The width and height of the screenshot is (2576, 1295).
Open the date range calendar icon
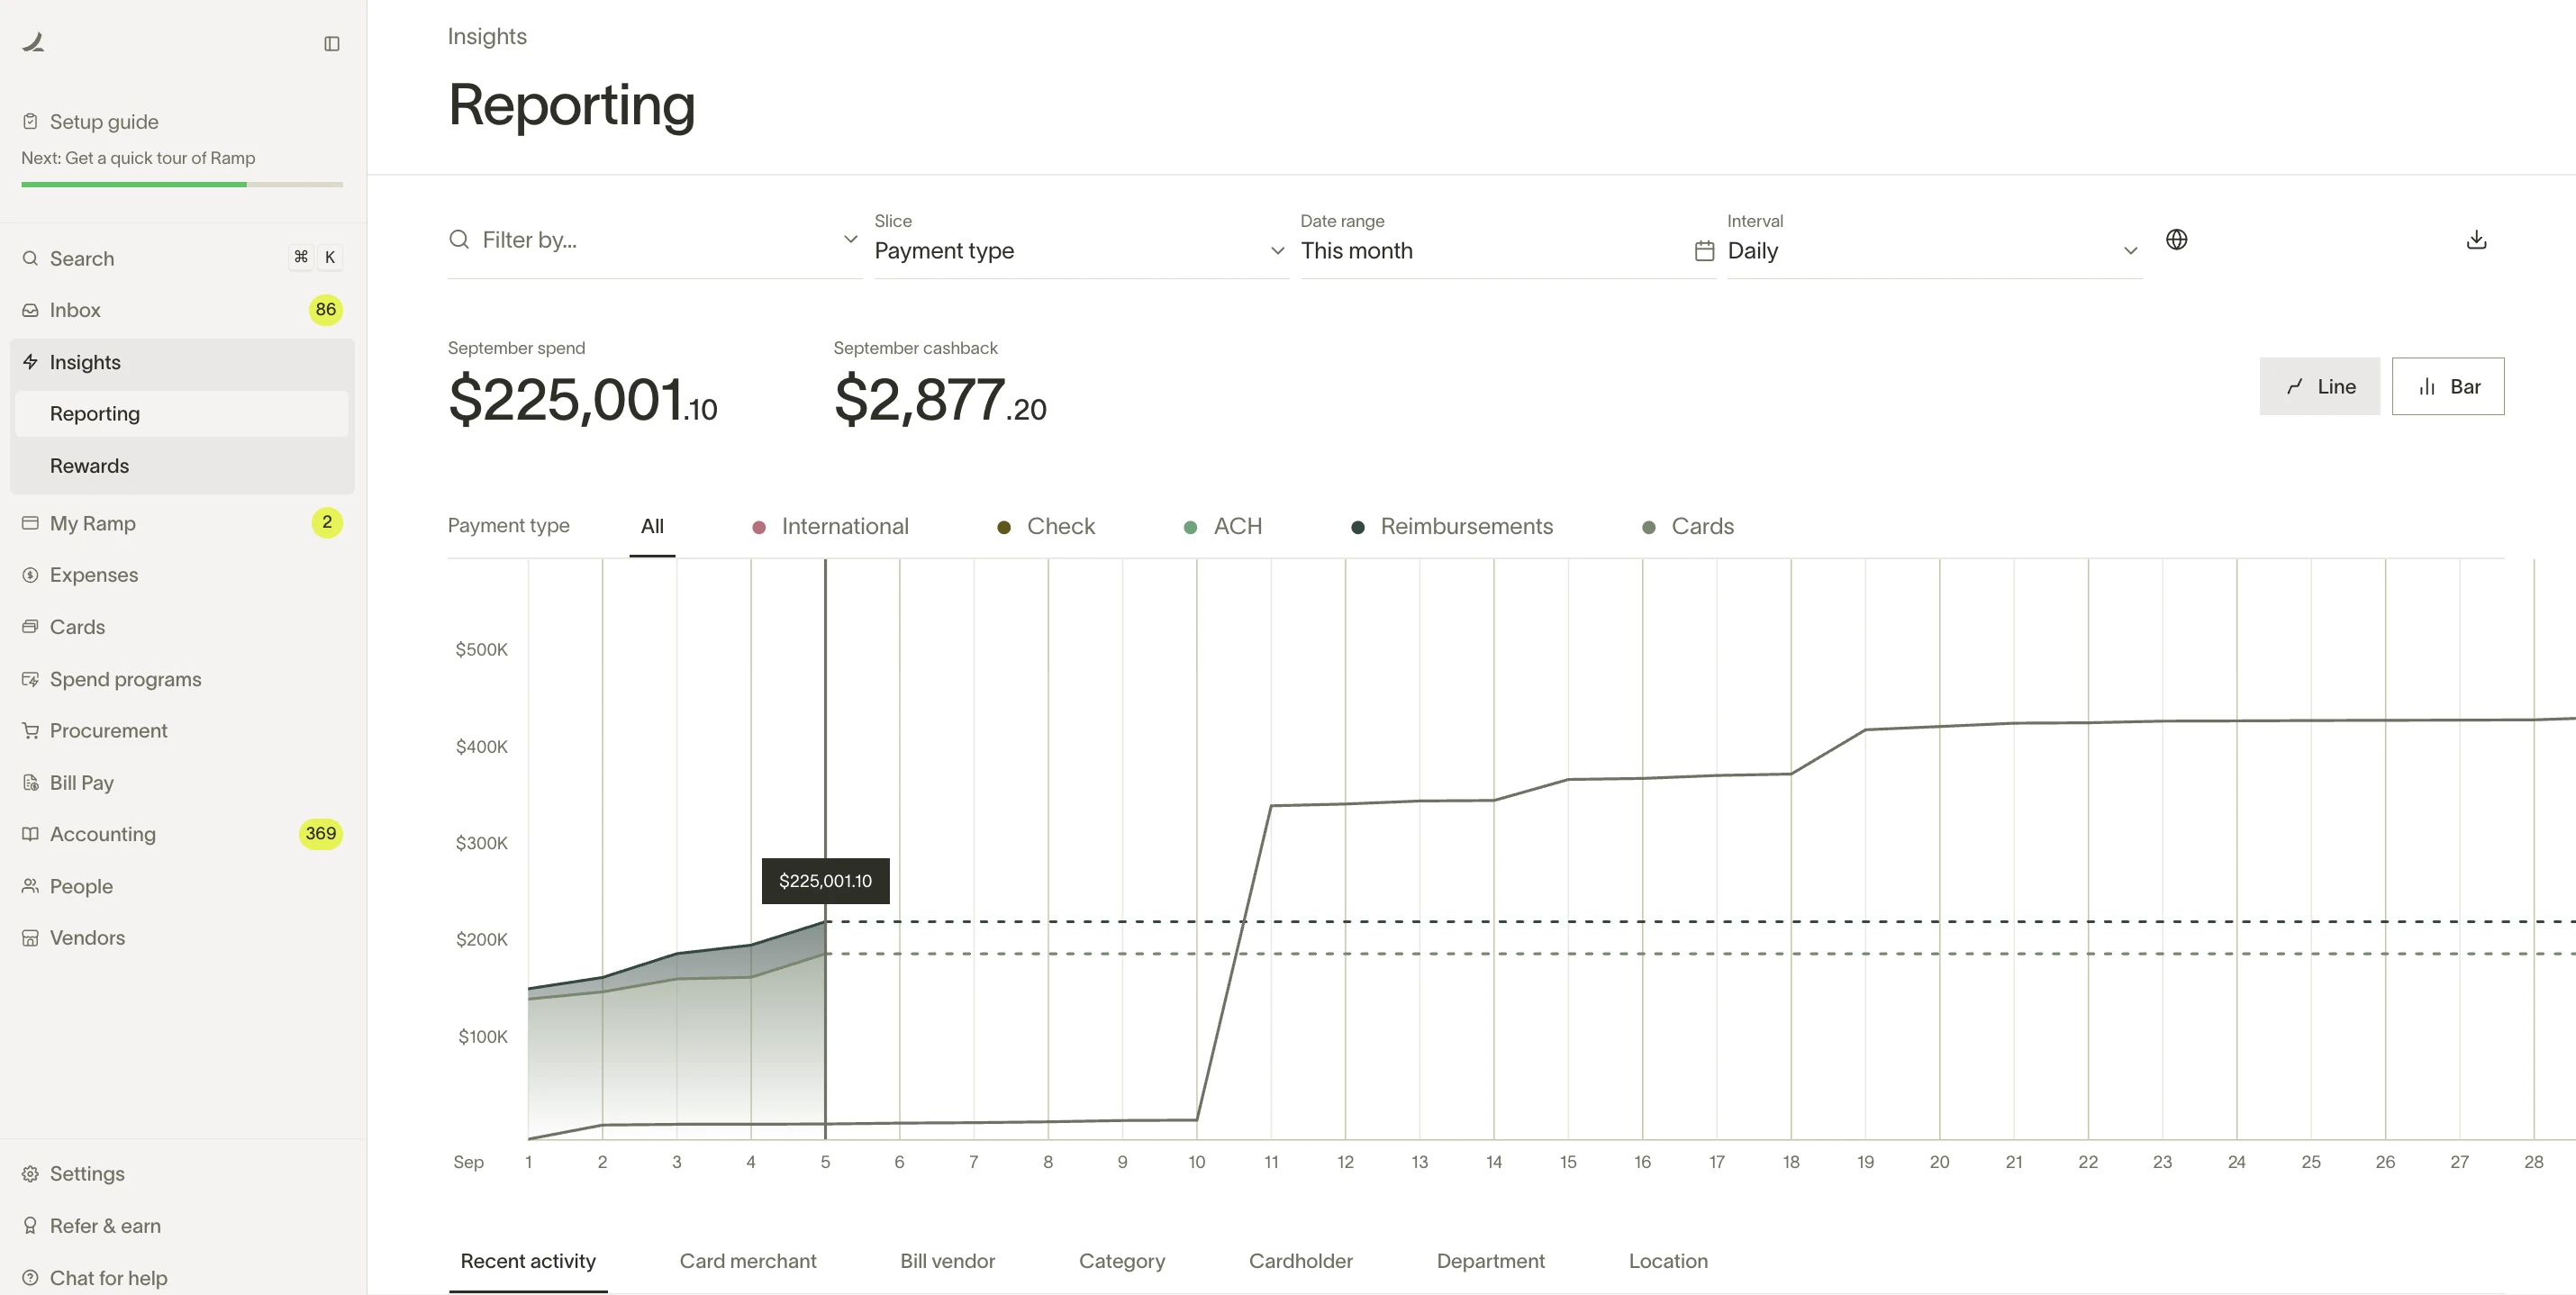[1704, 251]
